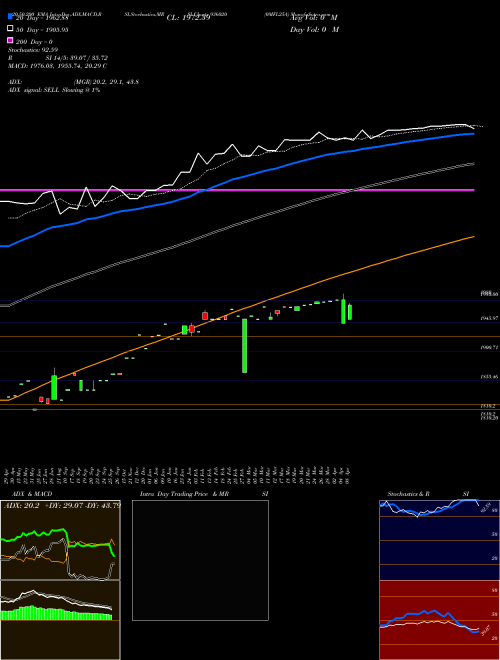
Task: Open the red RSI subchart
Action: 439,620
